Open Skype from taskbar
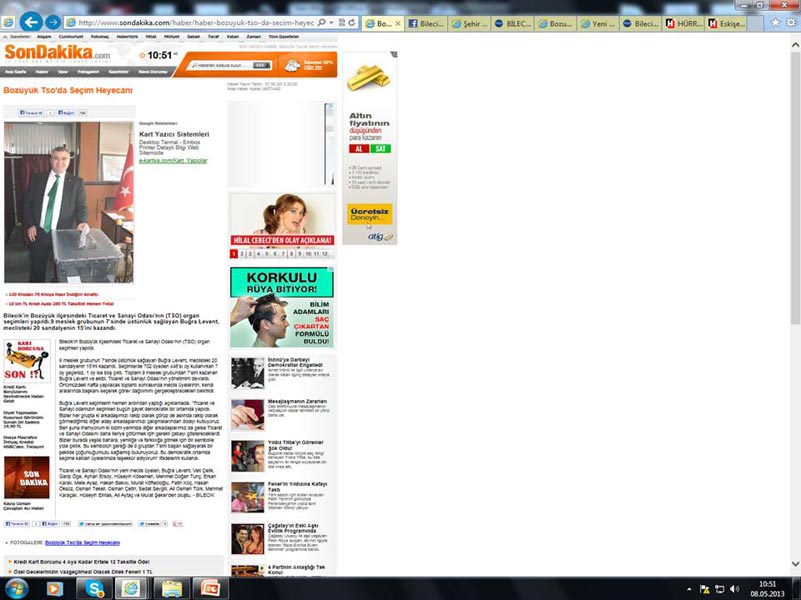This screenshot has height=600, width=801. (94, 589)
